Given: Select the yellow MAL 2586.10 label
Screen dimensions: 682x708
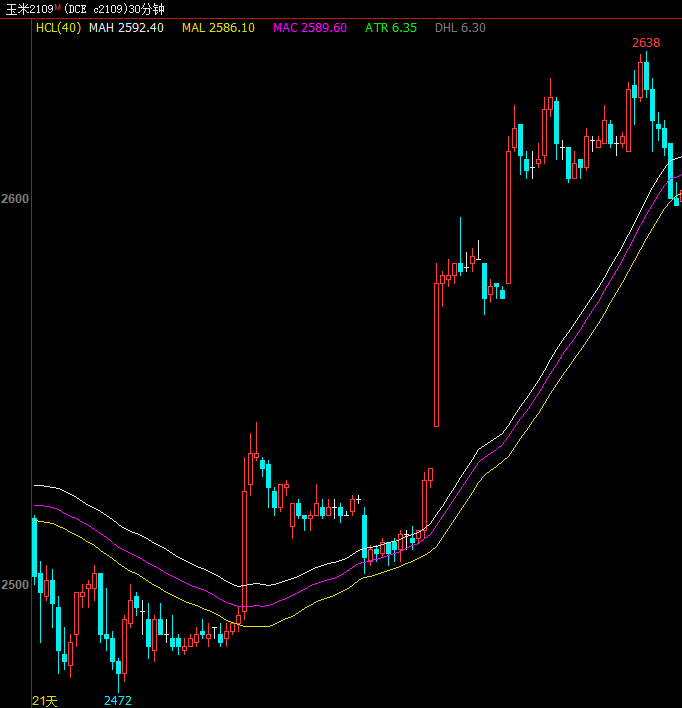Looking at the screenshot, I should point(217,28).
